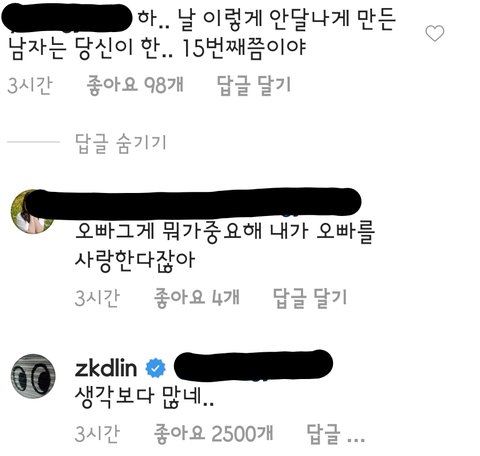Image resolution: width=480 pixels, height=456 pixels.
Task: Open the profile photo of the second commenter
Action: point(32,212)
